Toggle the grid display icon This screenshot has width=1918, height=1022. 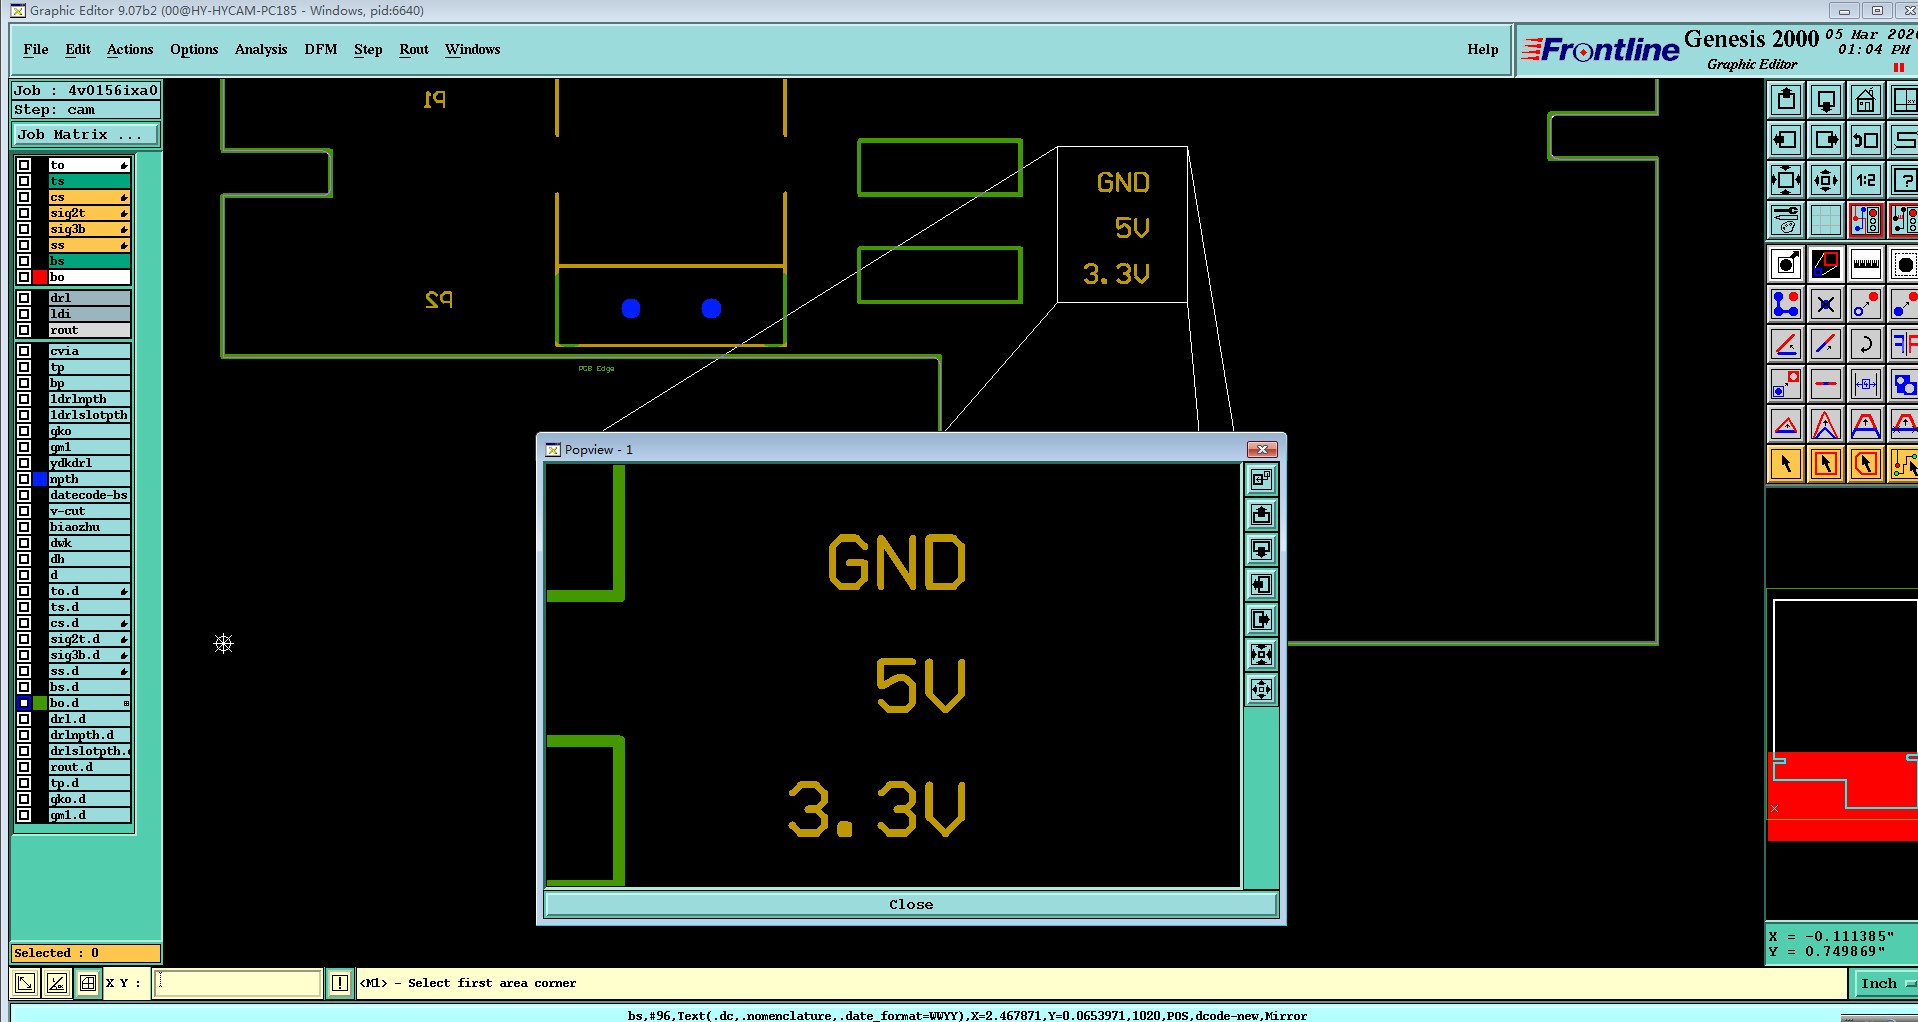tap(1826, 220)
